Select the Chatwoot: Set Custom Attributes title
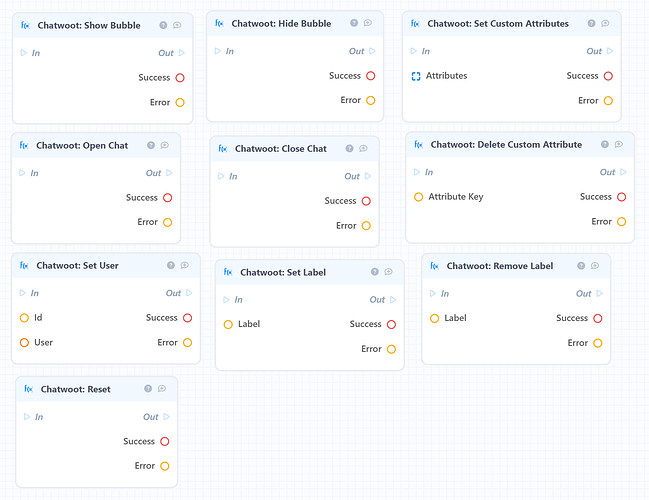Screen dimensions: 649x500 click(x=498, y=24)
